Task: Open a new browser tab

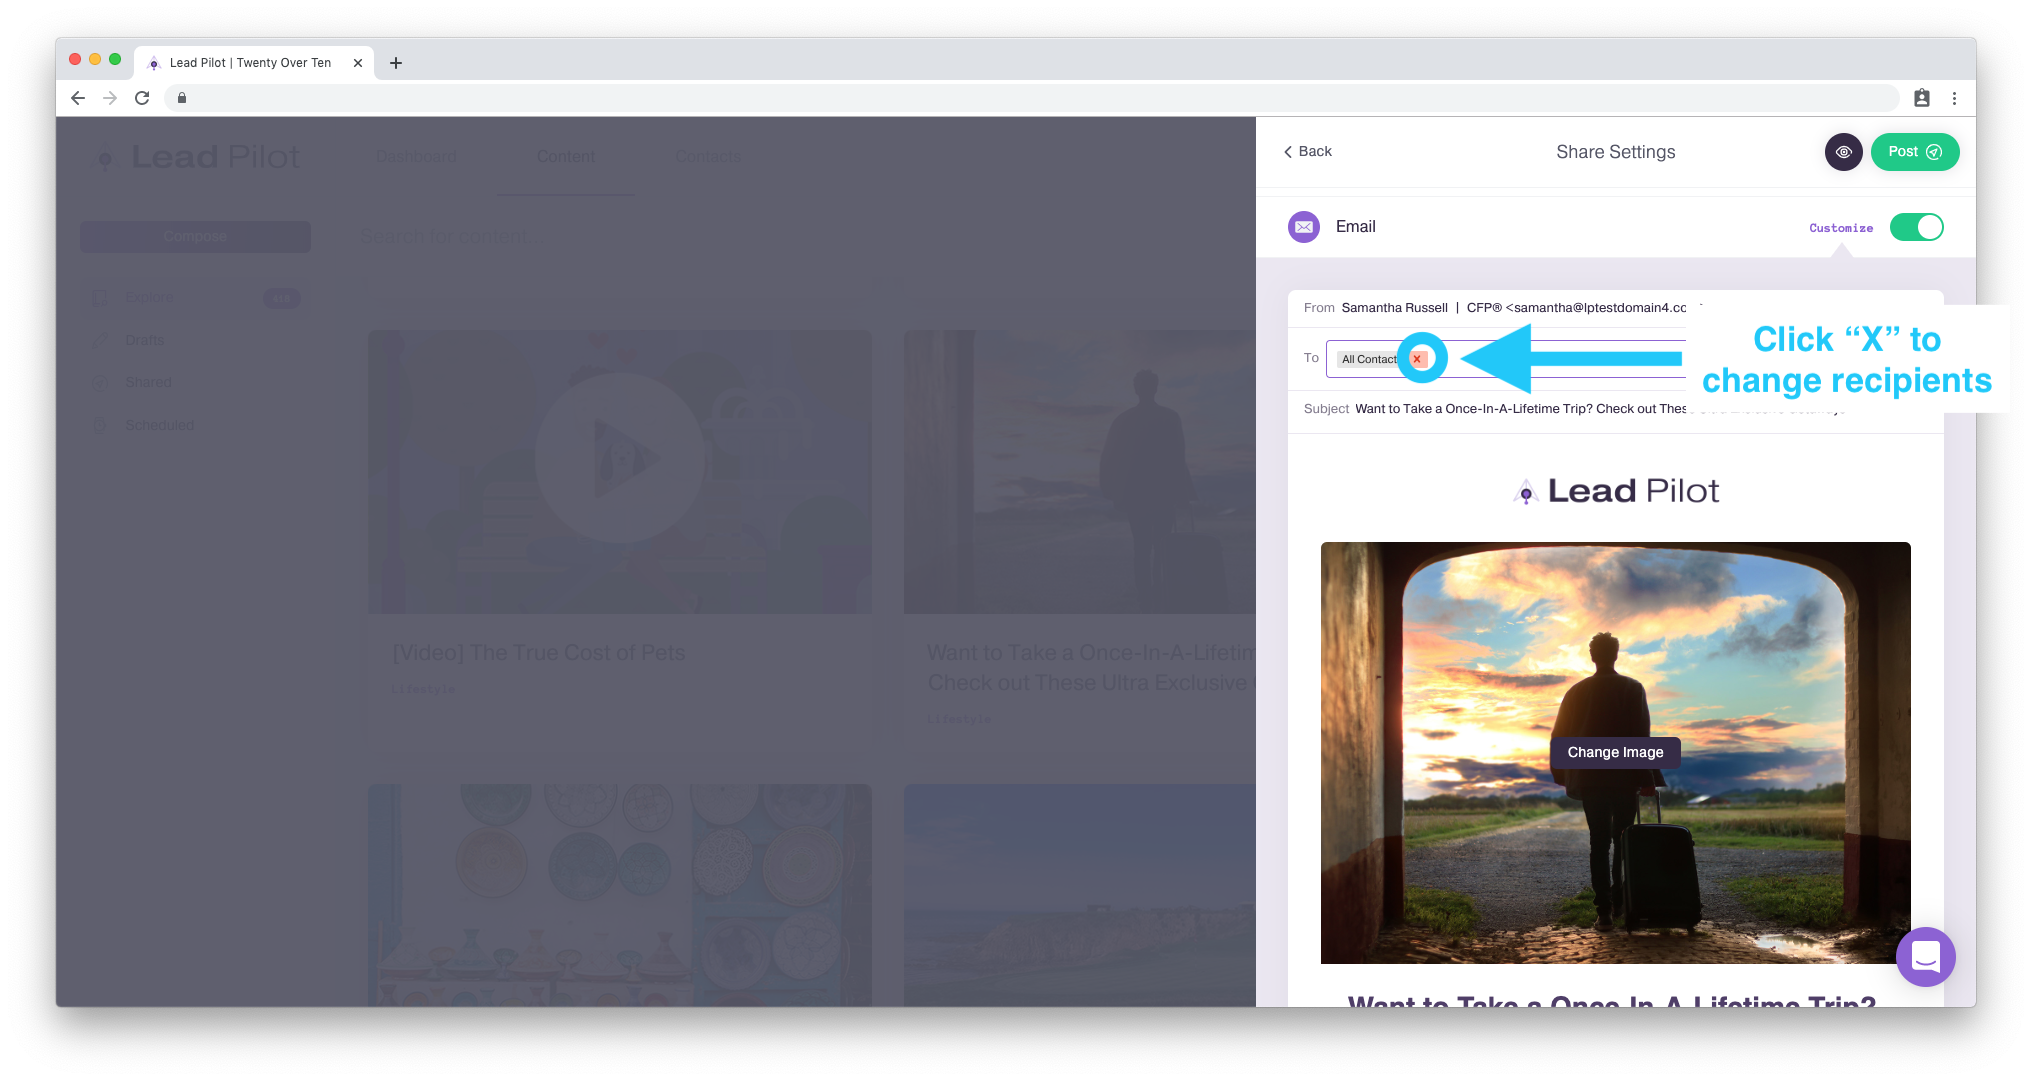Action: (x=396, y=63)
